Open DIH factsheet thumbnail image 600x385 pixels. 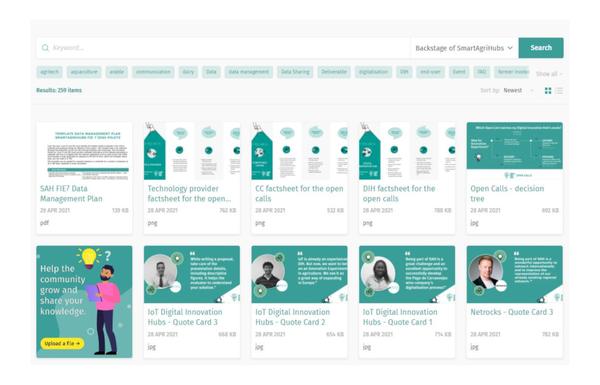click(407, 151)
